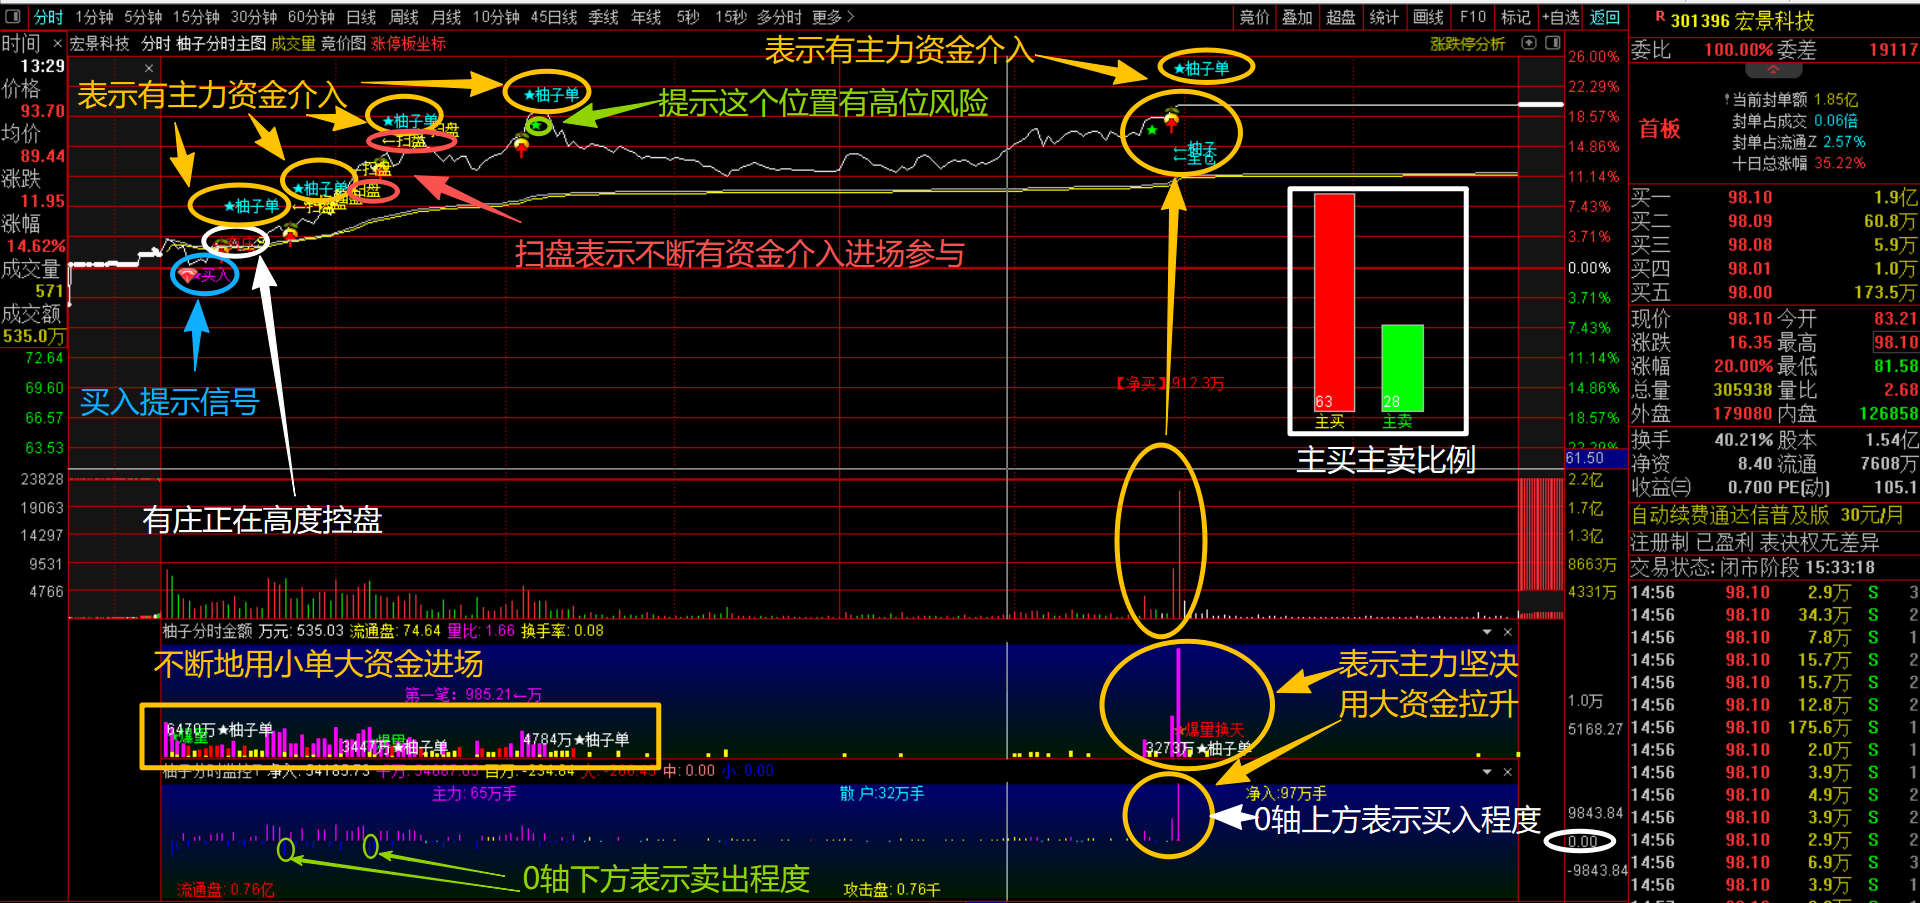The image size is (1920, 903).
Task: Activate the 画线 drawing tool
Action: click(1428, 17)
